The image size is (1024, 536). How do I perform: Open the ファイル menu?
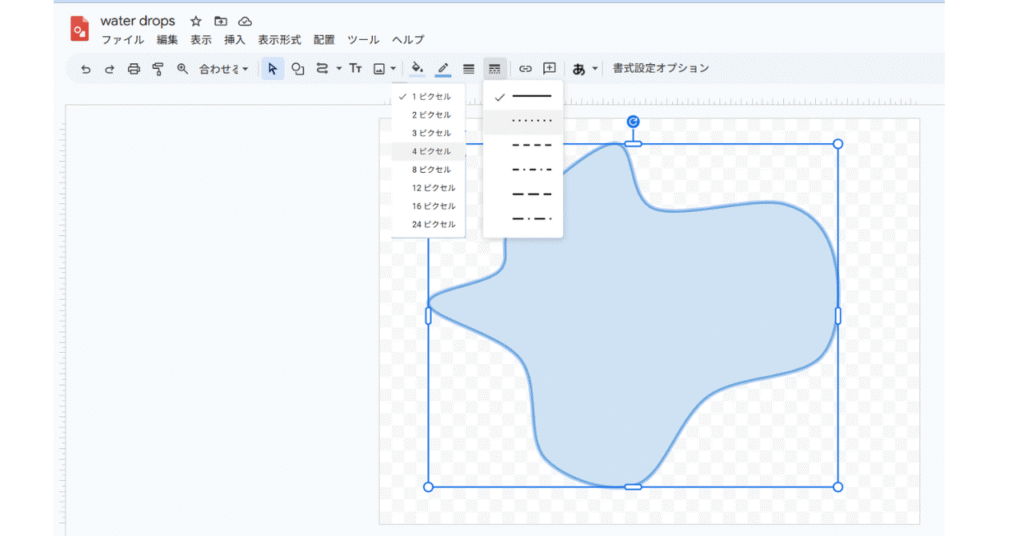(x=122, y=40)
